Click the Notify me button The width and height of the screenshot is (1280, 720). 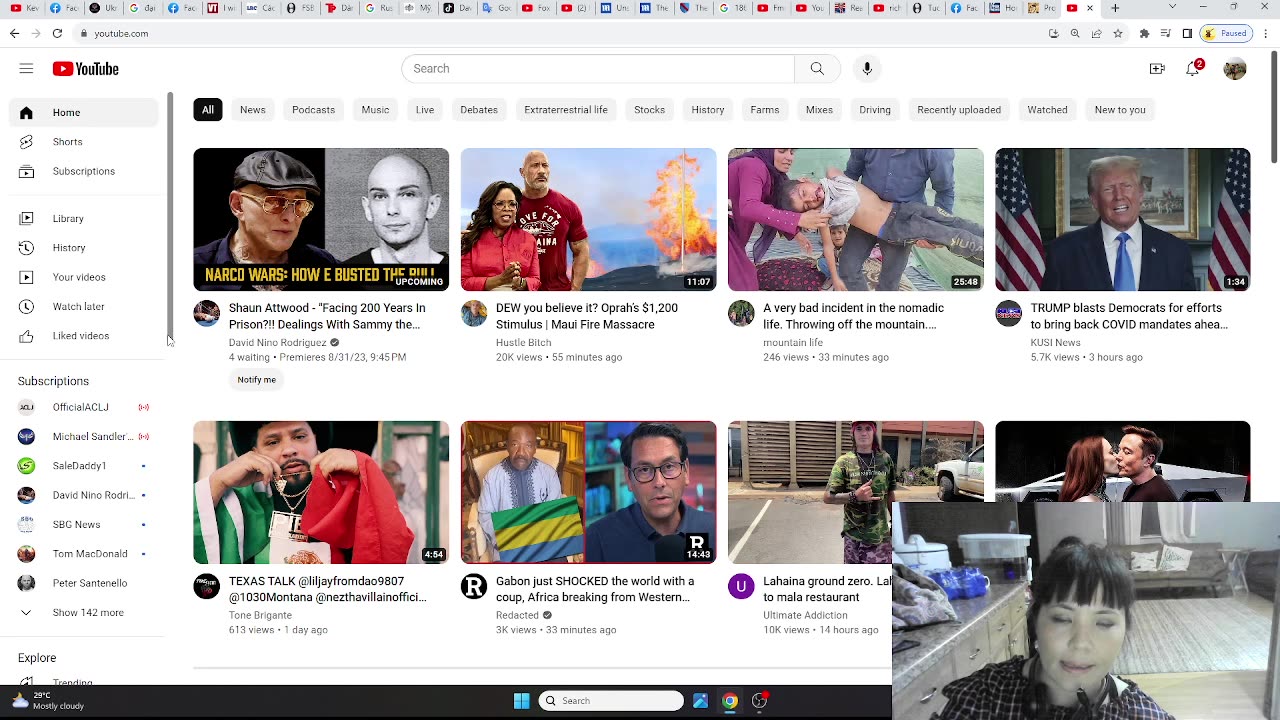pyautogui.click(x=256, y=380)
